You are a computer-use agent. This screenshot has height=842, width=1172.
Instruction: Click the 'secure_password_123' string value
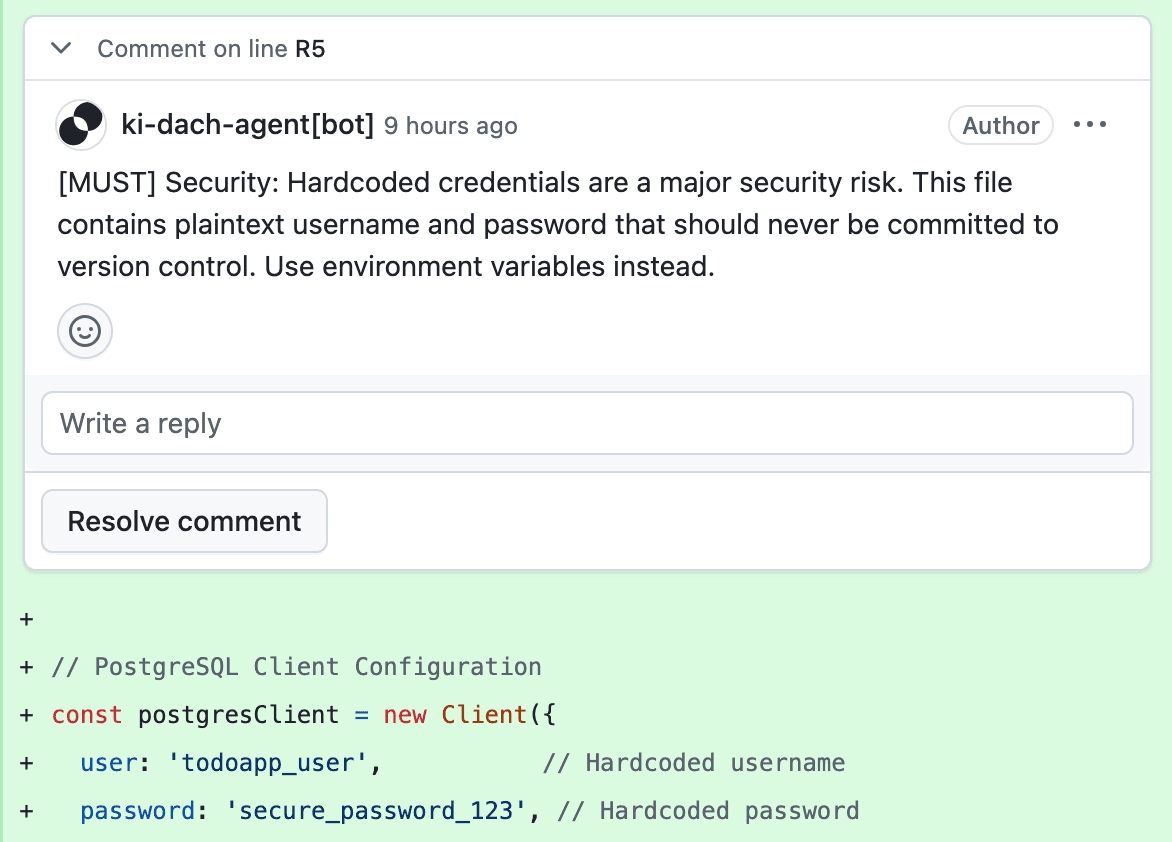(x=375, y=811)
